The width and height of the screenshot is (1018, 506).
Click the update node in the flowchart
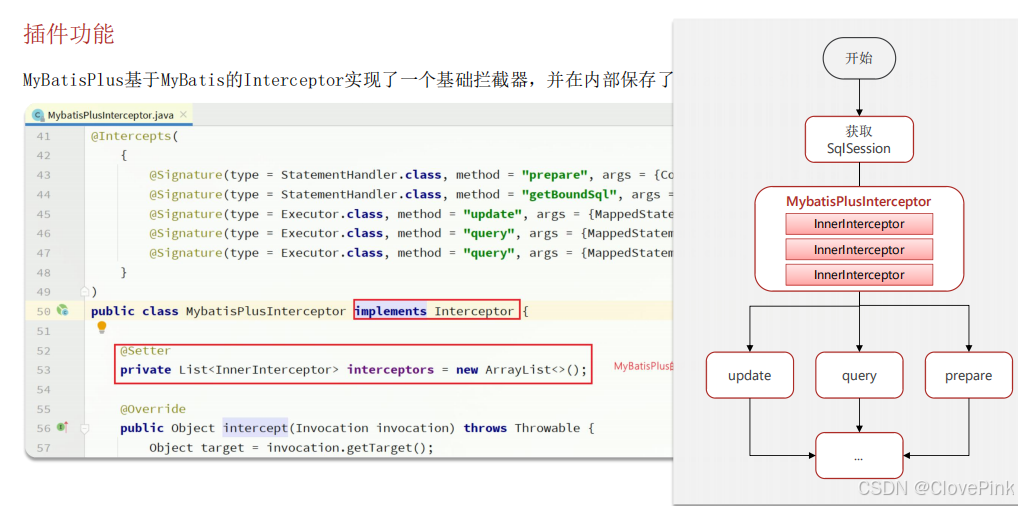(750, 375)
